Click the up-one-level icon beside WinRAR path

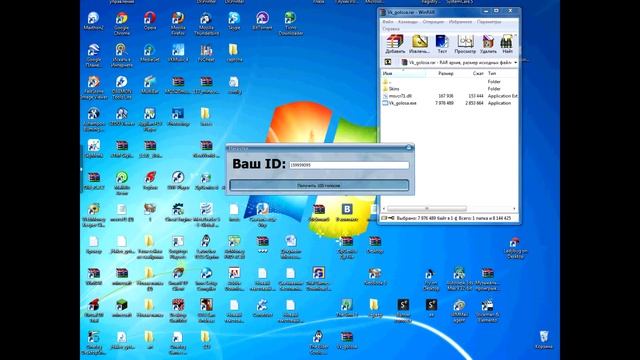[x=388, y=62]
